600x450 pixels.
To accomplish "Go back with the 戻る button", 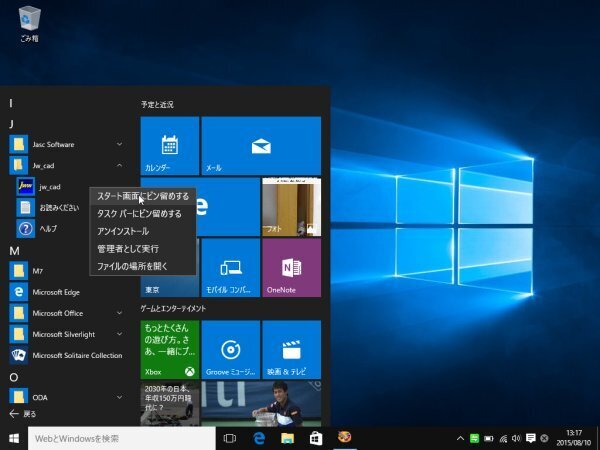I will pos(23,414).
